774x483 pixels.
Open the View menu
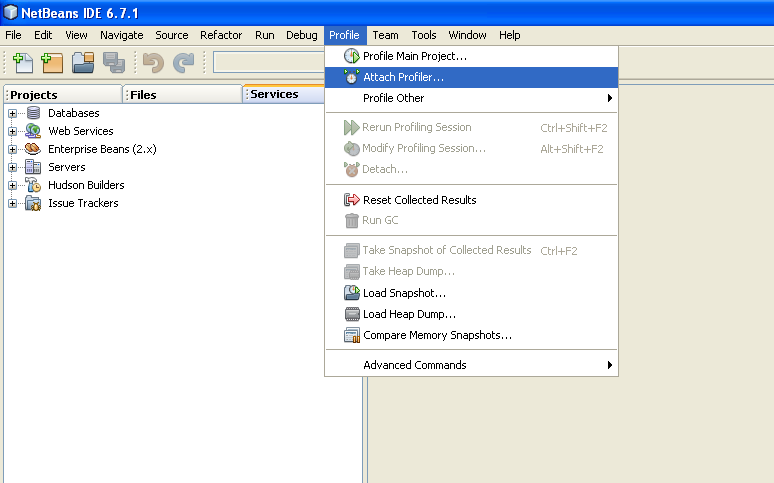[76, 35]
